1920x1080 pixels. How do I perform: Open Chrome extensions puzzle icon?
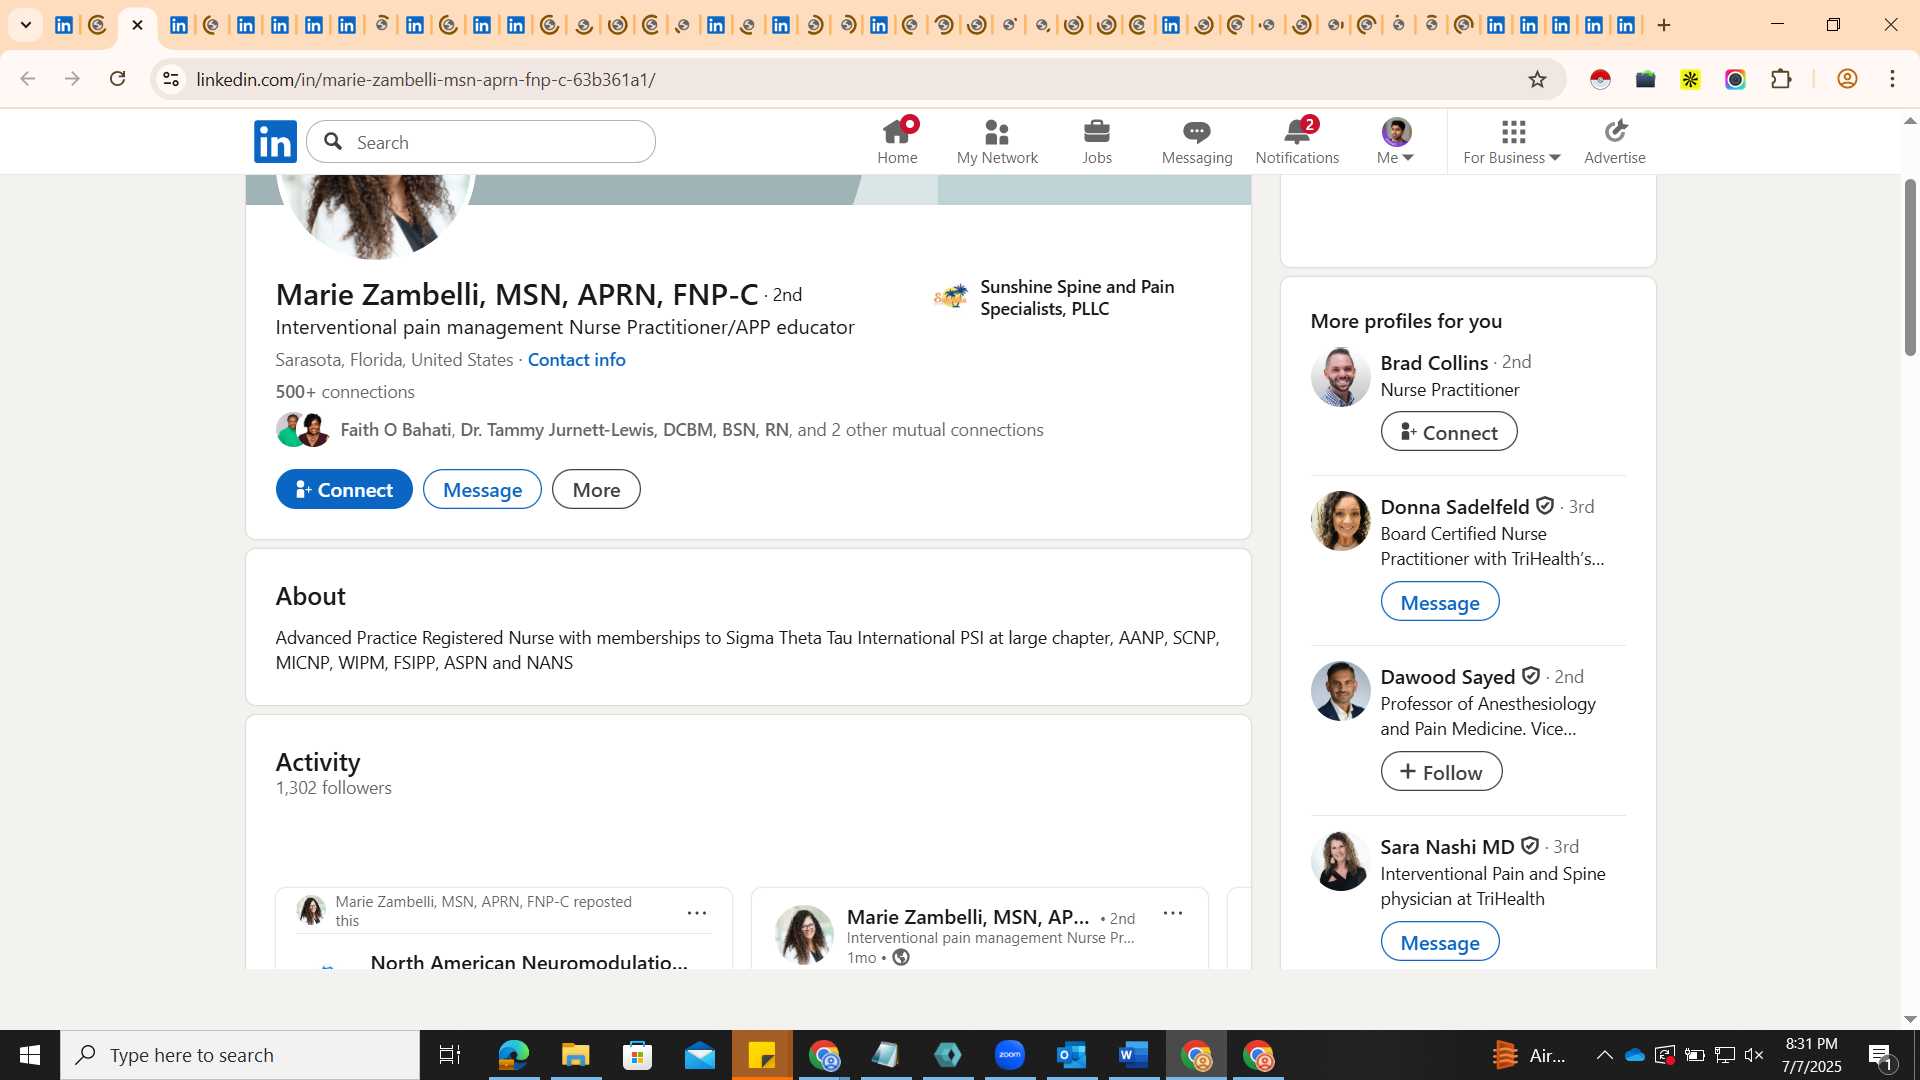[1781, 79]
